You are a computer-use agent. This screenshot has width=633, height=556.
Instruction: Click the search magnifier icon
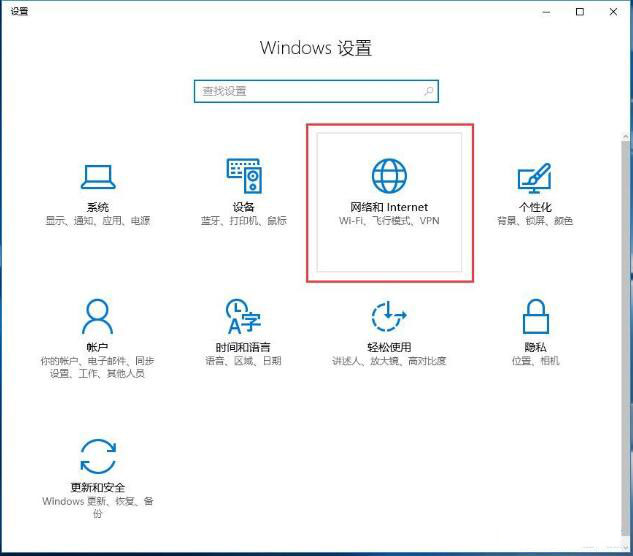[x=429, y=91]
